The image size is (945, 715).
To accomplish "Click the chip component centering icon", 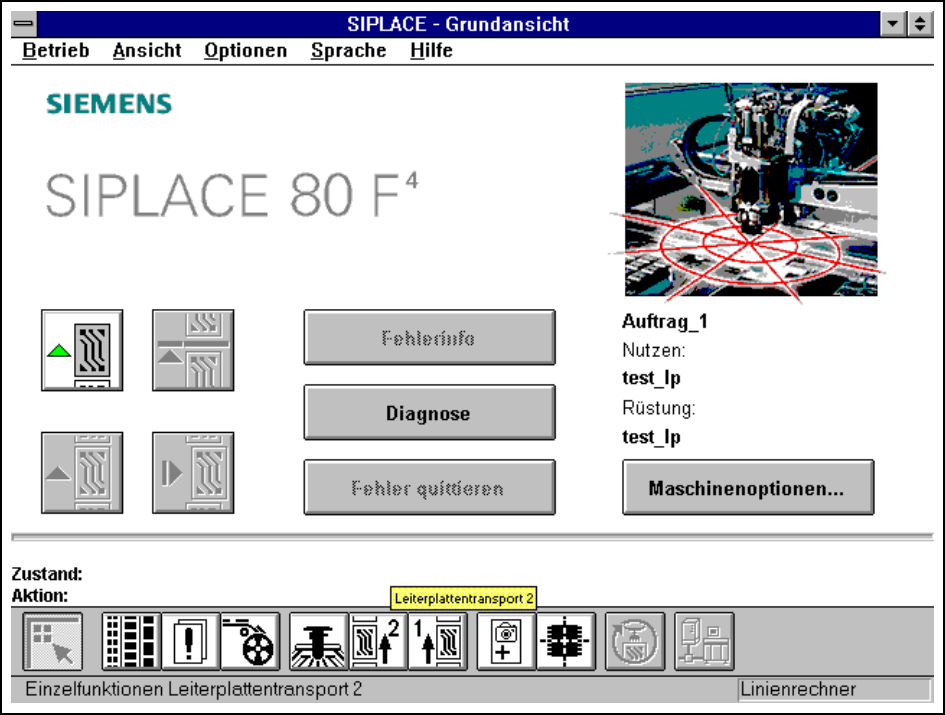I will (566, 641).
